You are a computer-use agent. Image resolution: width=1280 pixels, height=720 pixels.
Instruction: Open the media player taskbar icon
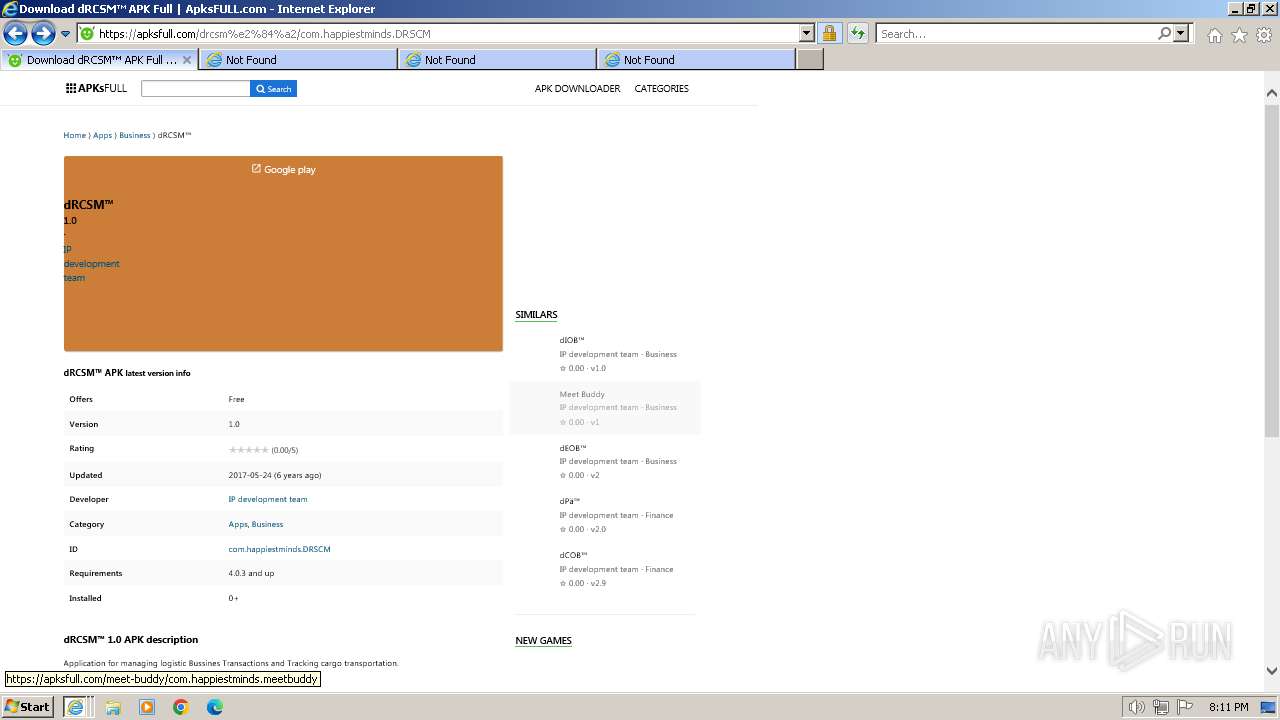[147, 707]
